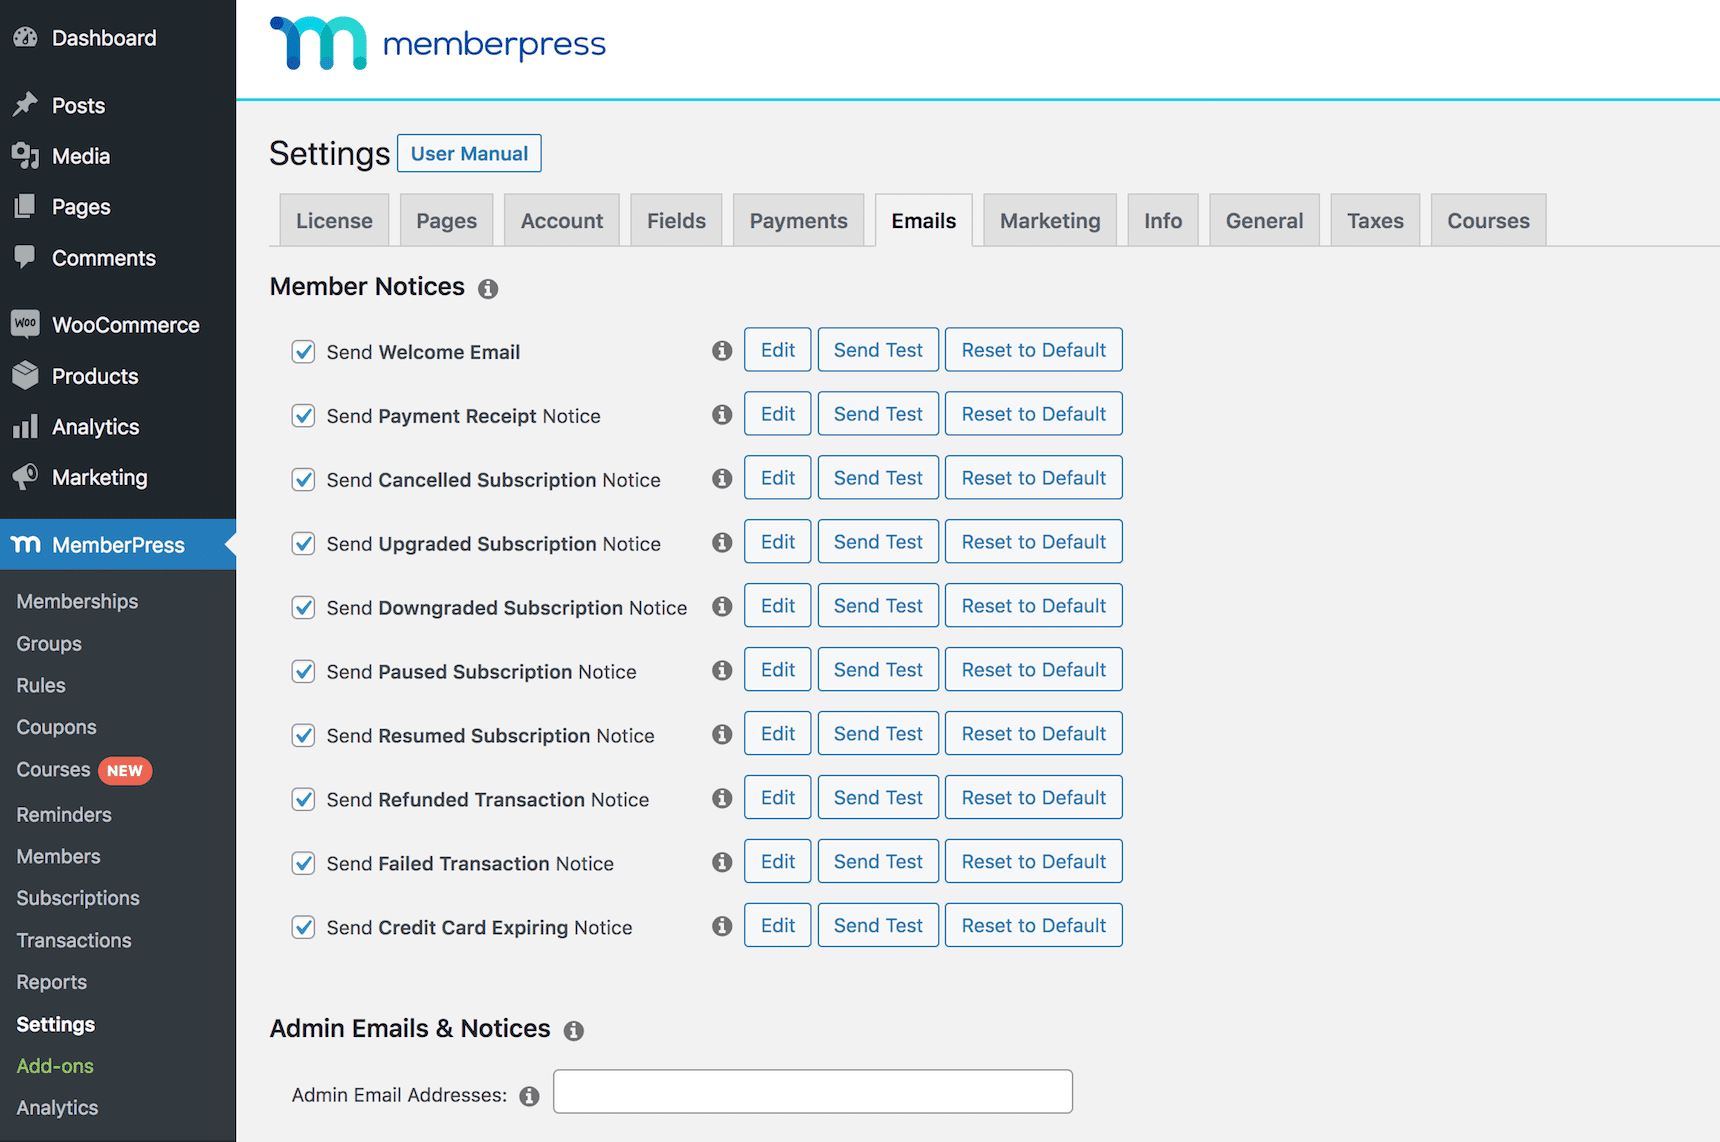1720x1142 pixels.
Task: Click the memberpress header logo
Action: 437,43
